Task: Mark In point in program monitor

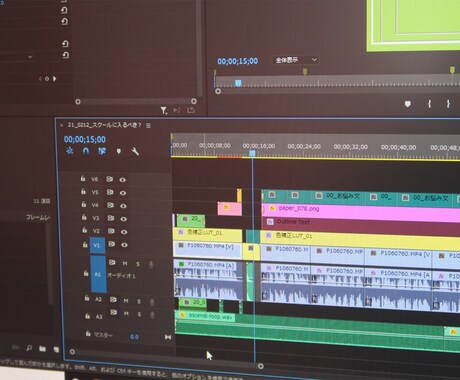Action: point(430,104)
